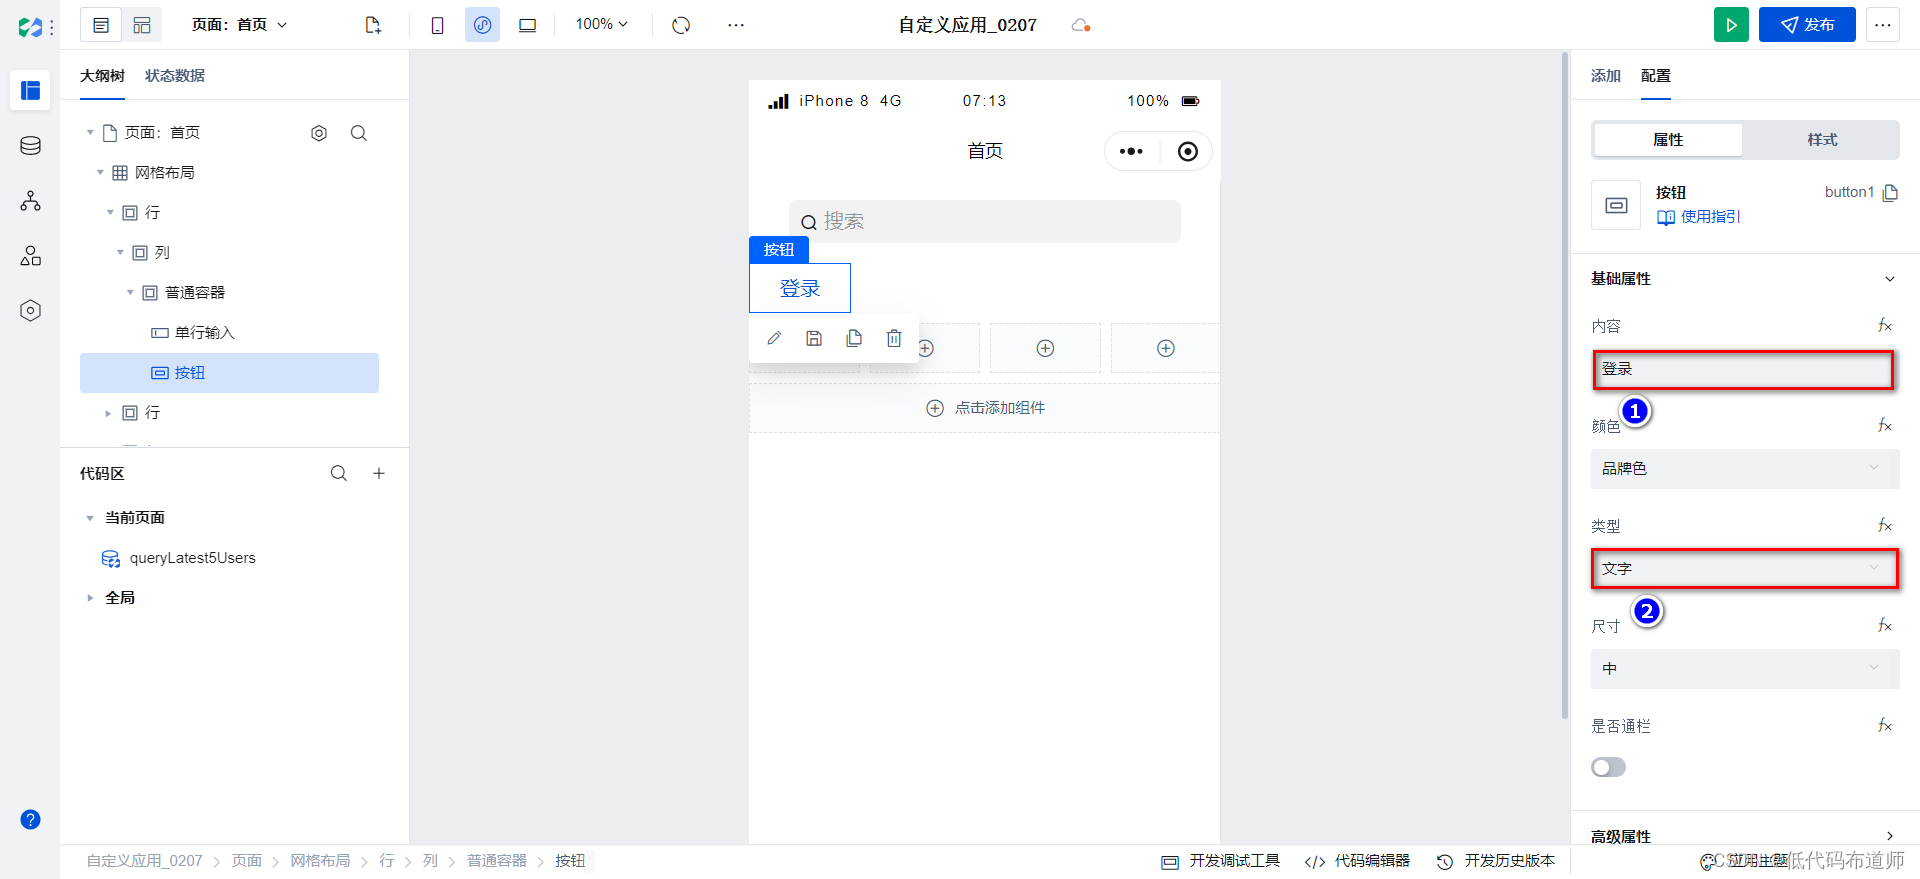Switch to the 添加 tab
Viewport: 1920px width, 879px height.
click(x=1606, y=76)
